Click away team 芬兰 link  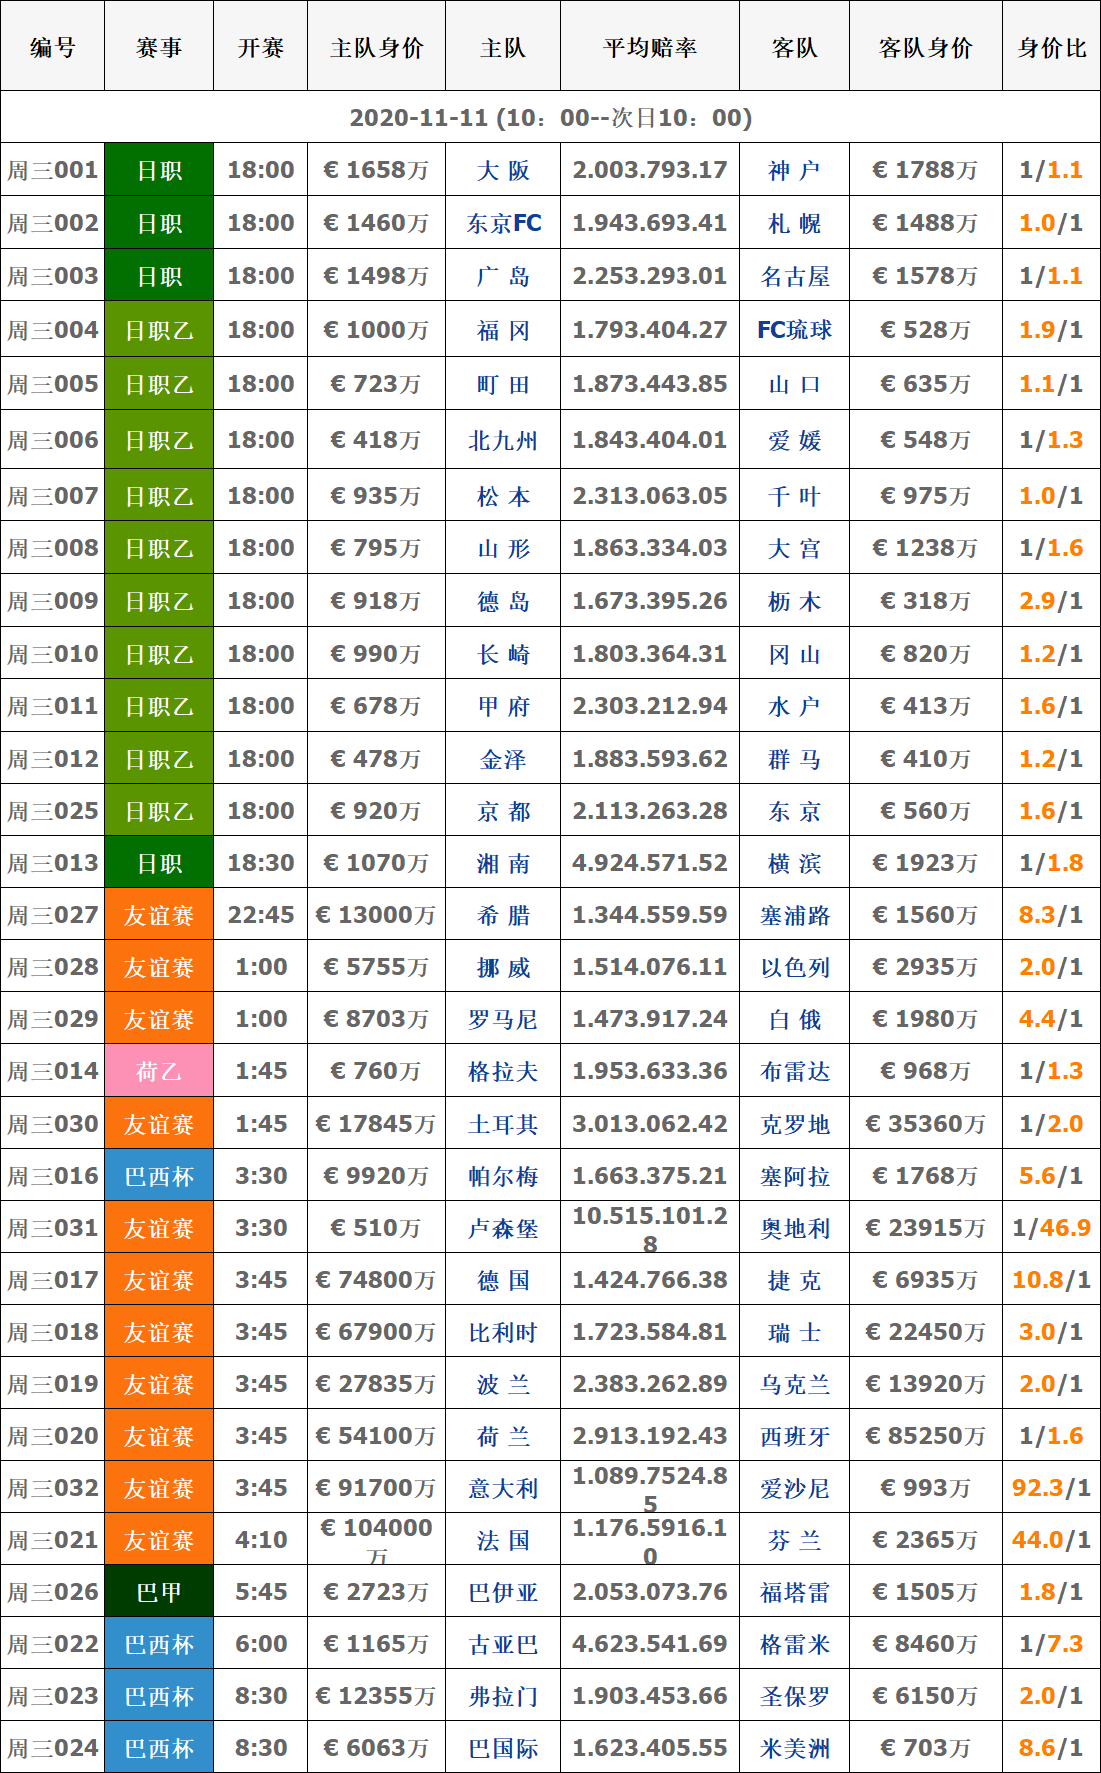794,1540
